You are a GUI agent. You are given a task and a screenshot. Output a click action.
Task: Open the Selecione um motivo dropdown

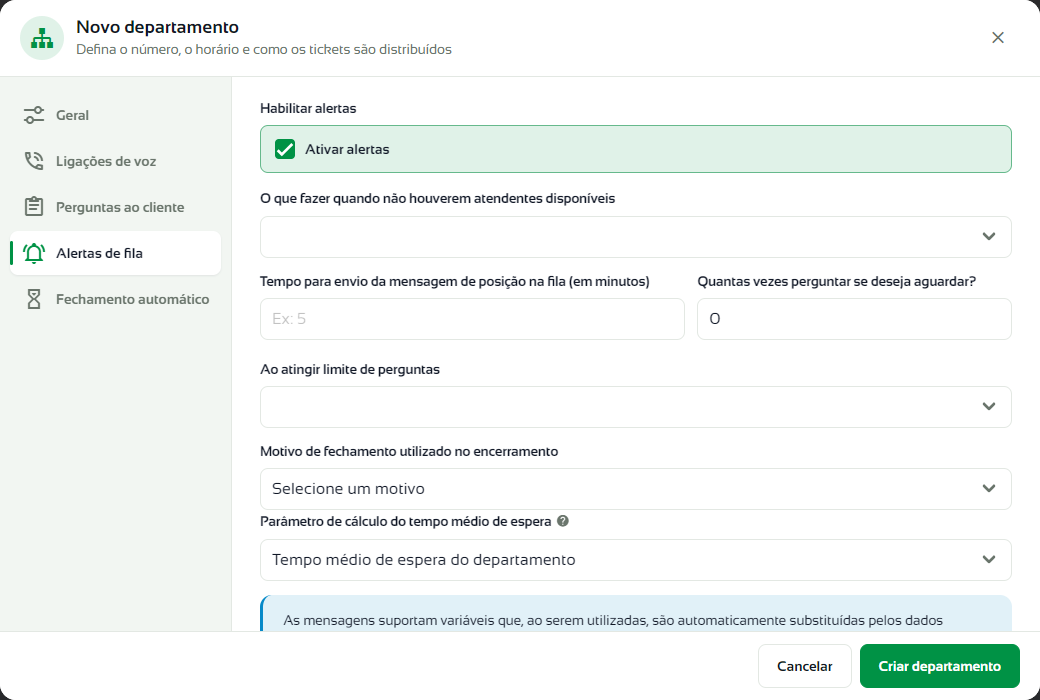coord(635,489)
